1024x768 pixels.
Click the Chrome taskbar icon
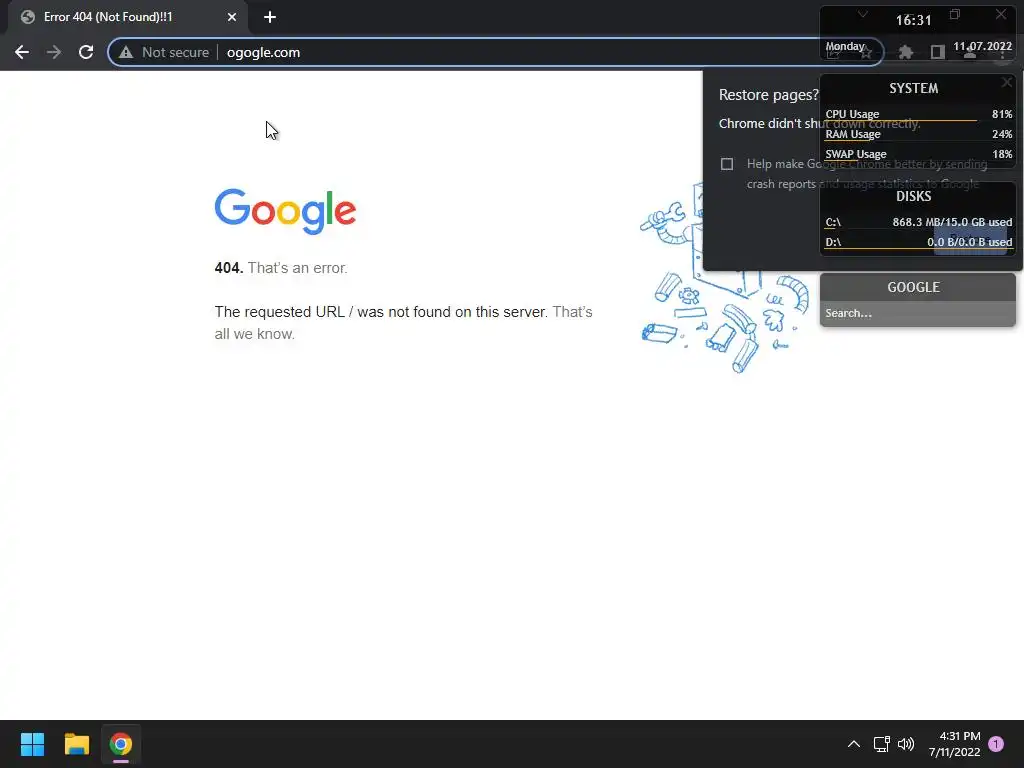click(121, 744)
